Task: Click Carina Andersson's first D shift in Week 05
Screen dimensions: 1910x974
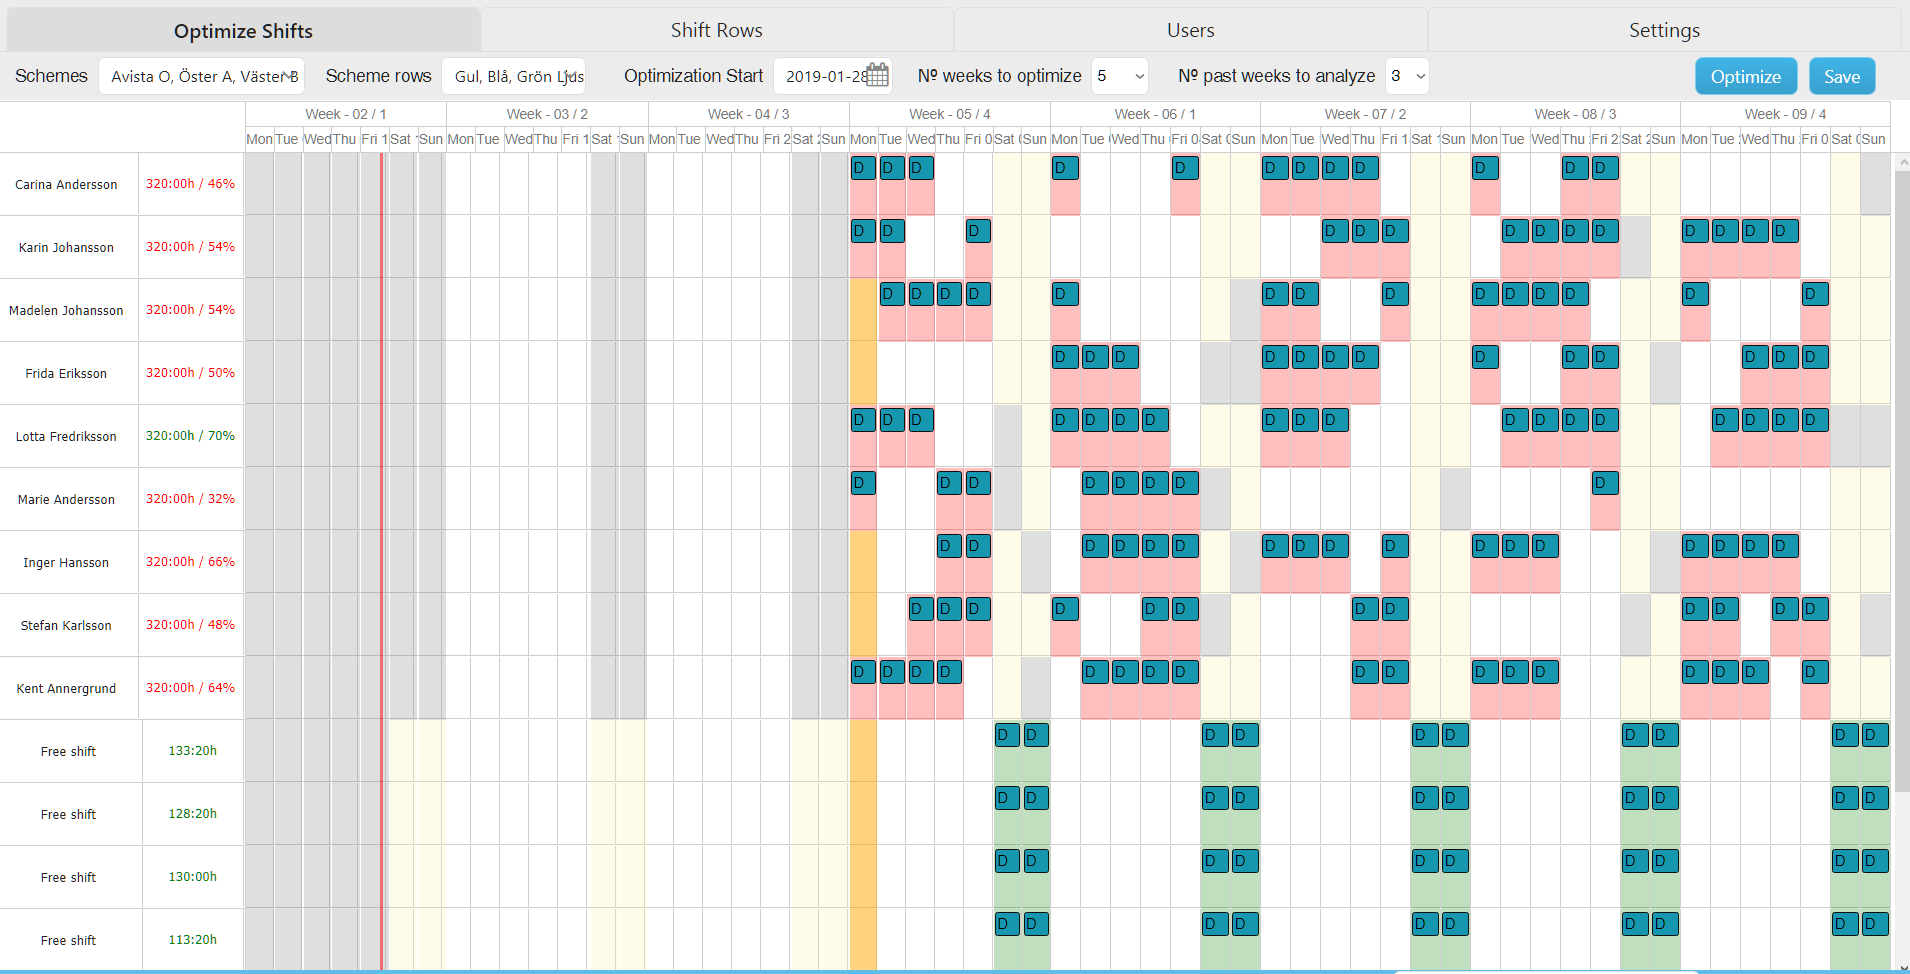Action: 863,168
